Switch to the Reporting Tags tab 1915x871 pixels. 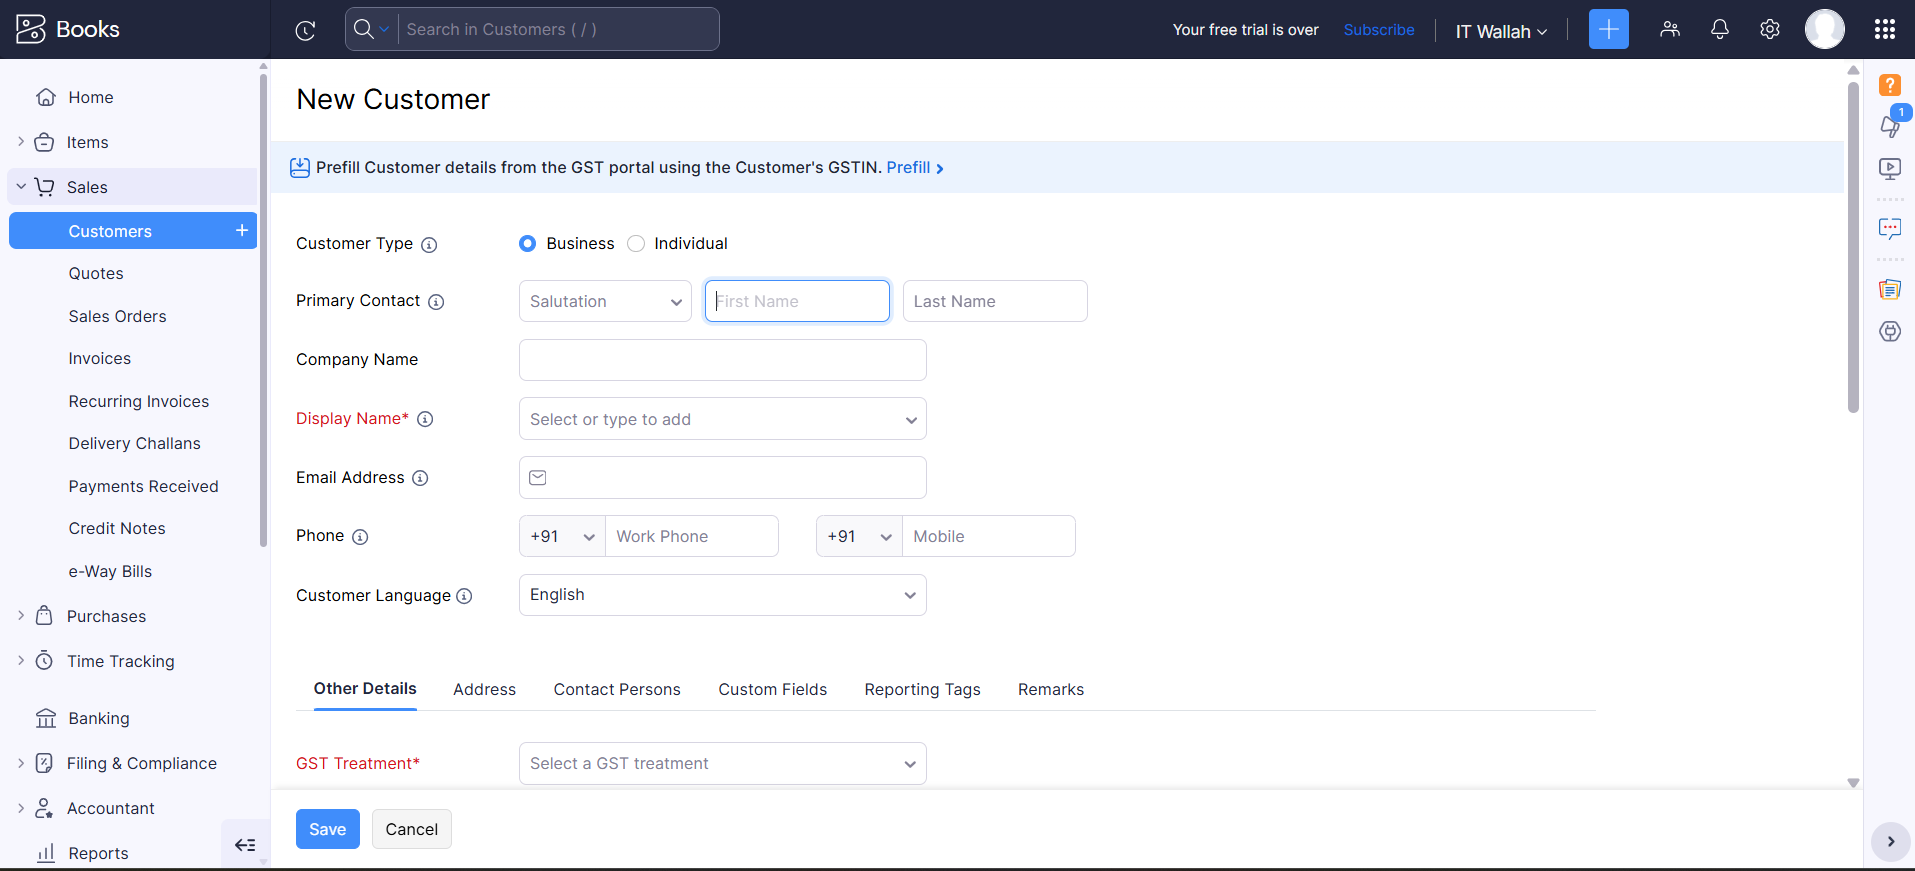923,689
